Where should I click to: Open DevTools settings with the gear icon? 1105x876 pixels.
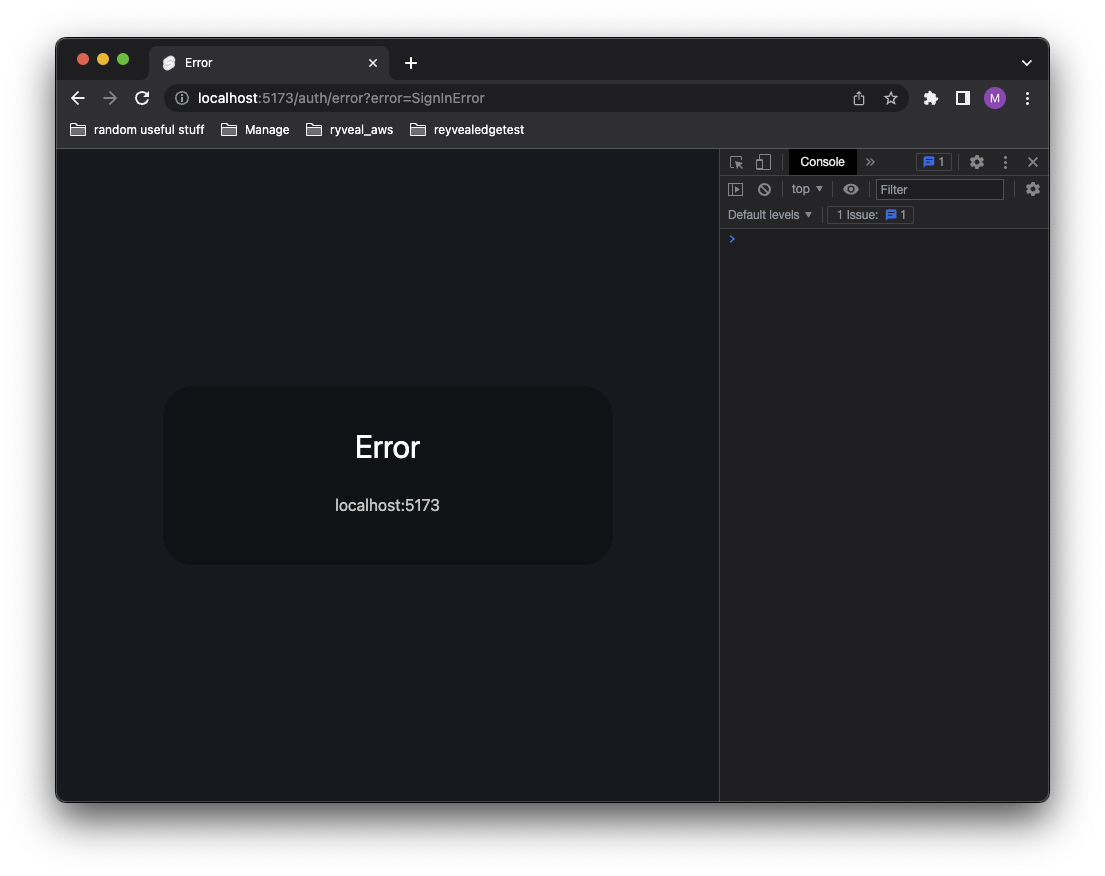tap(976, 161)
